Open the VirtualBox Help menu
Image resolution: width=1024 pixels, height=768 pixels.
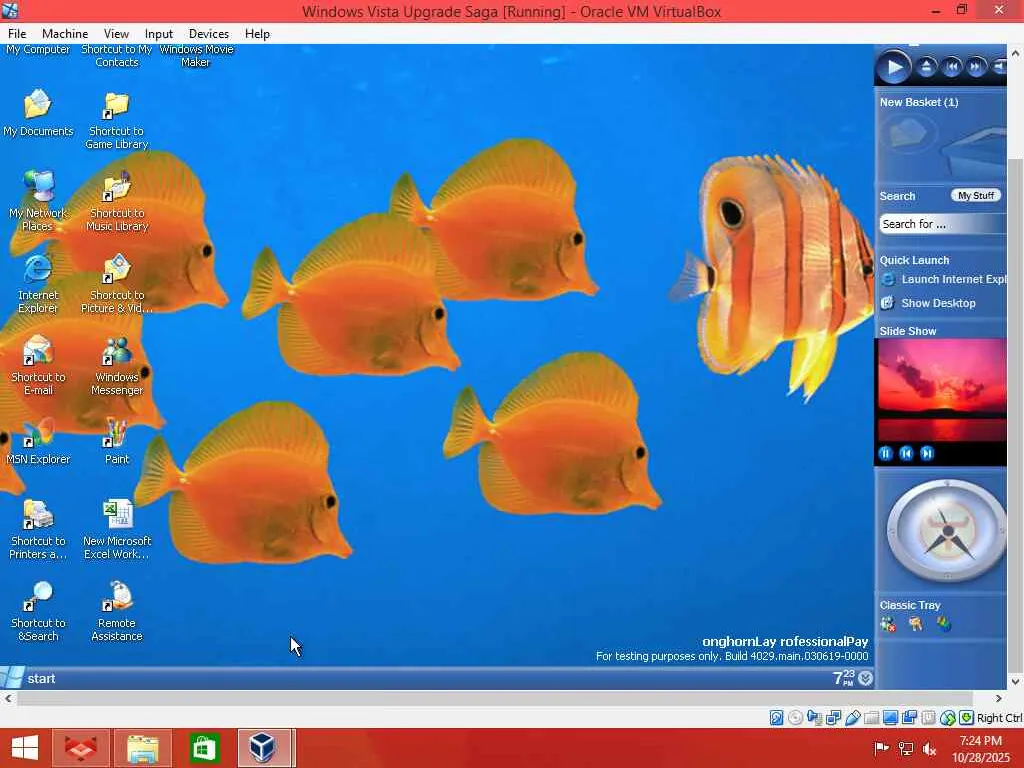pos(257,34)
